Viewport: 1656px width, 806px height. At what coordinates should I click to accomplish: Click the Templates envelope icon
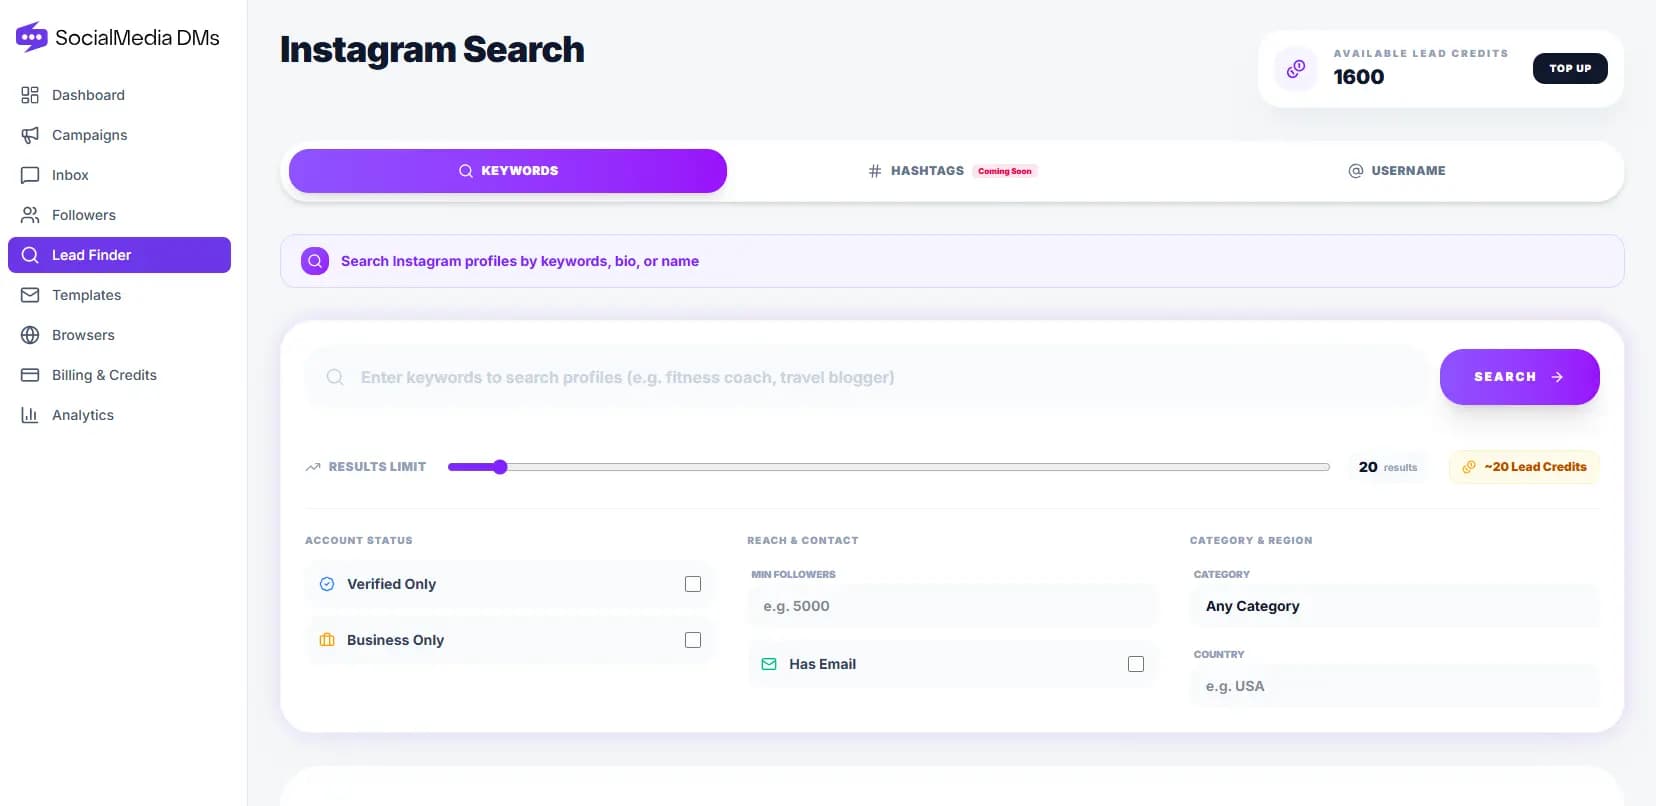coord(30,295)
